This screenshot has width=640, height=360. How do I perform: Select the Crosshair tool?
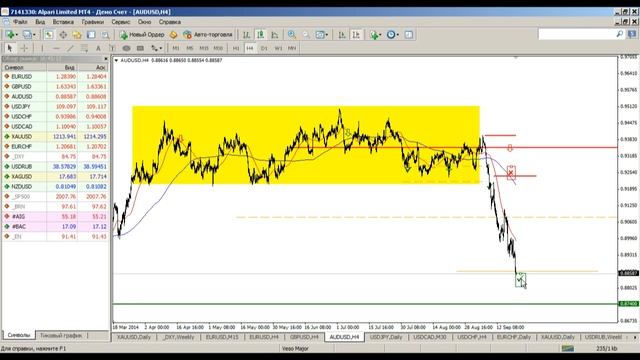[24, 48]
